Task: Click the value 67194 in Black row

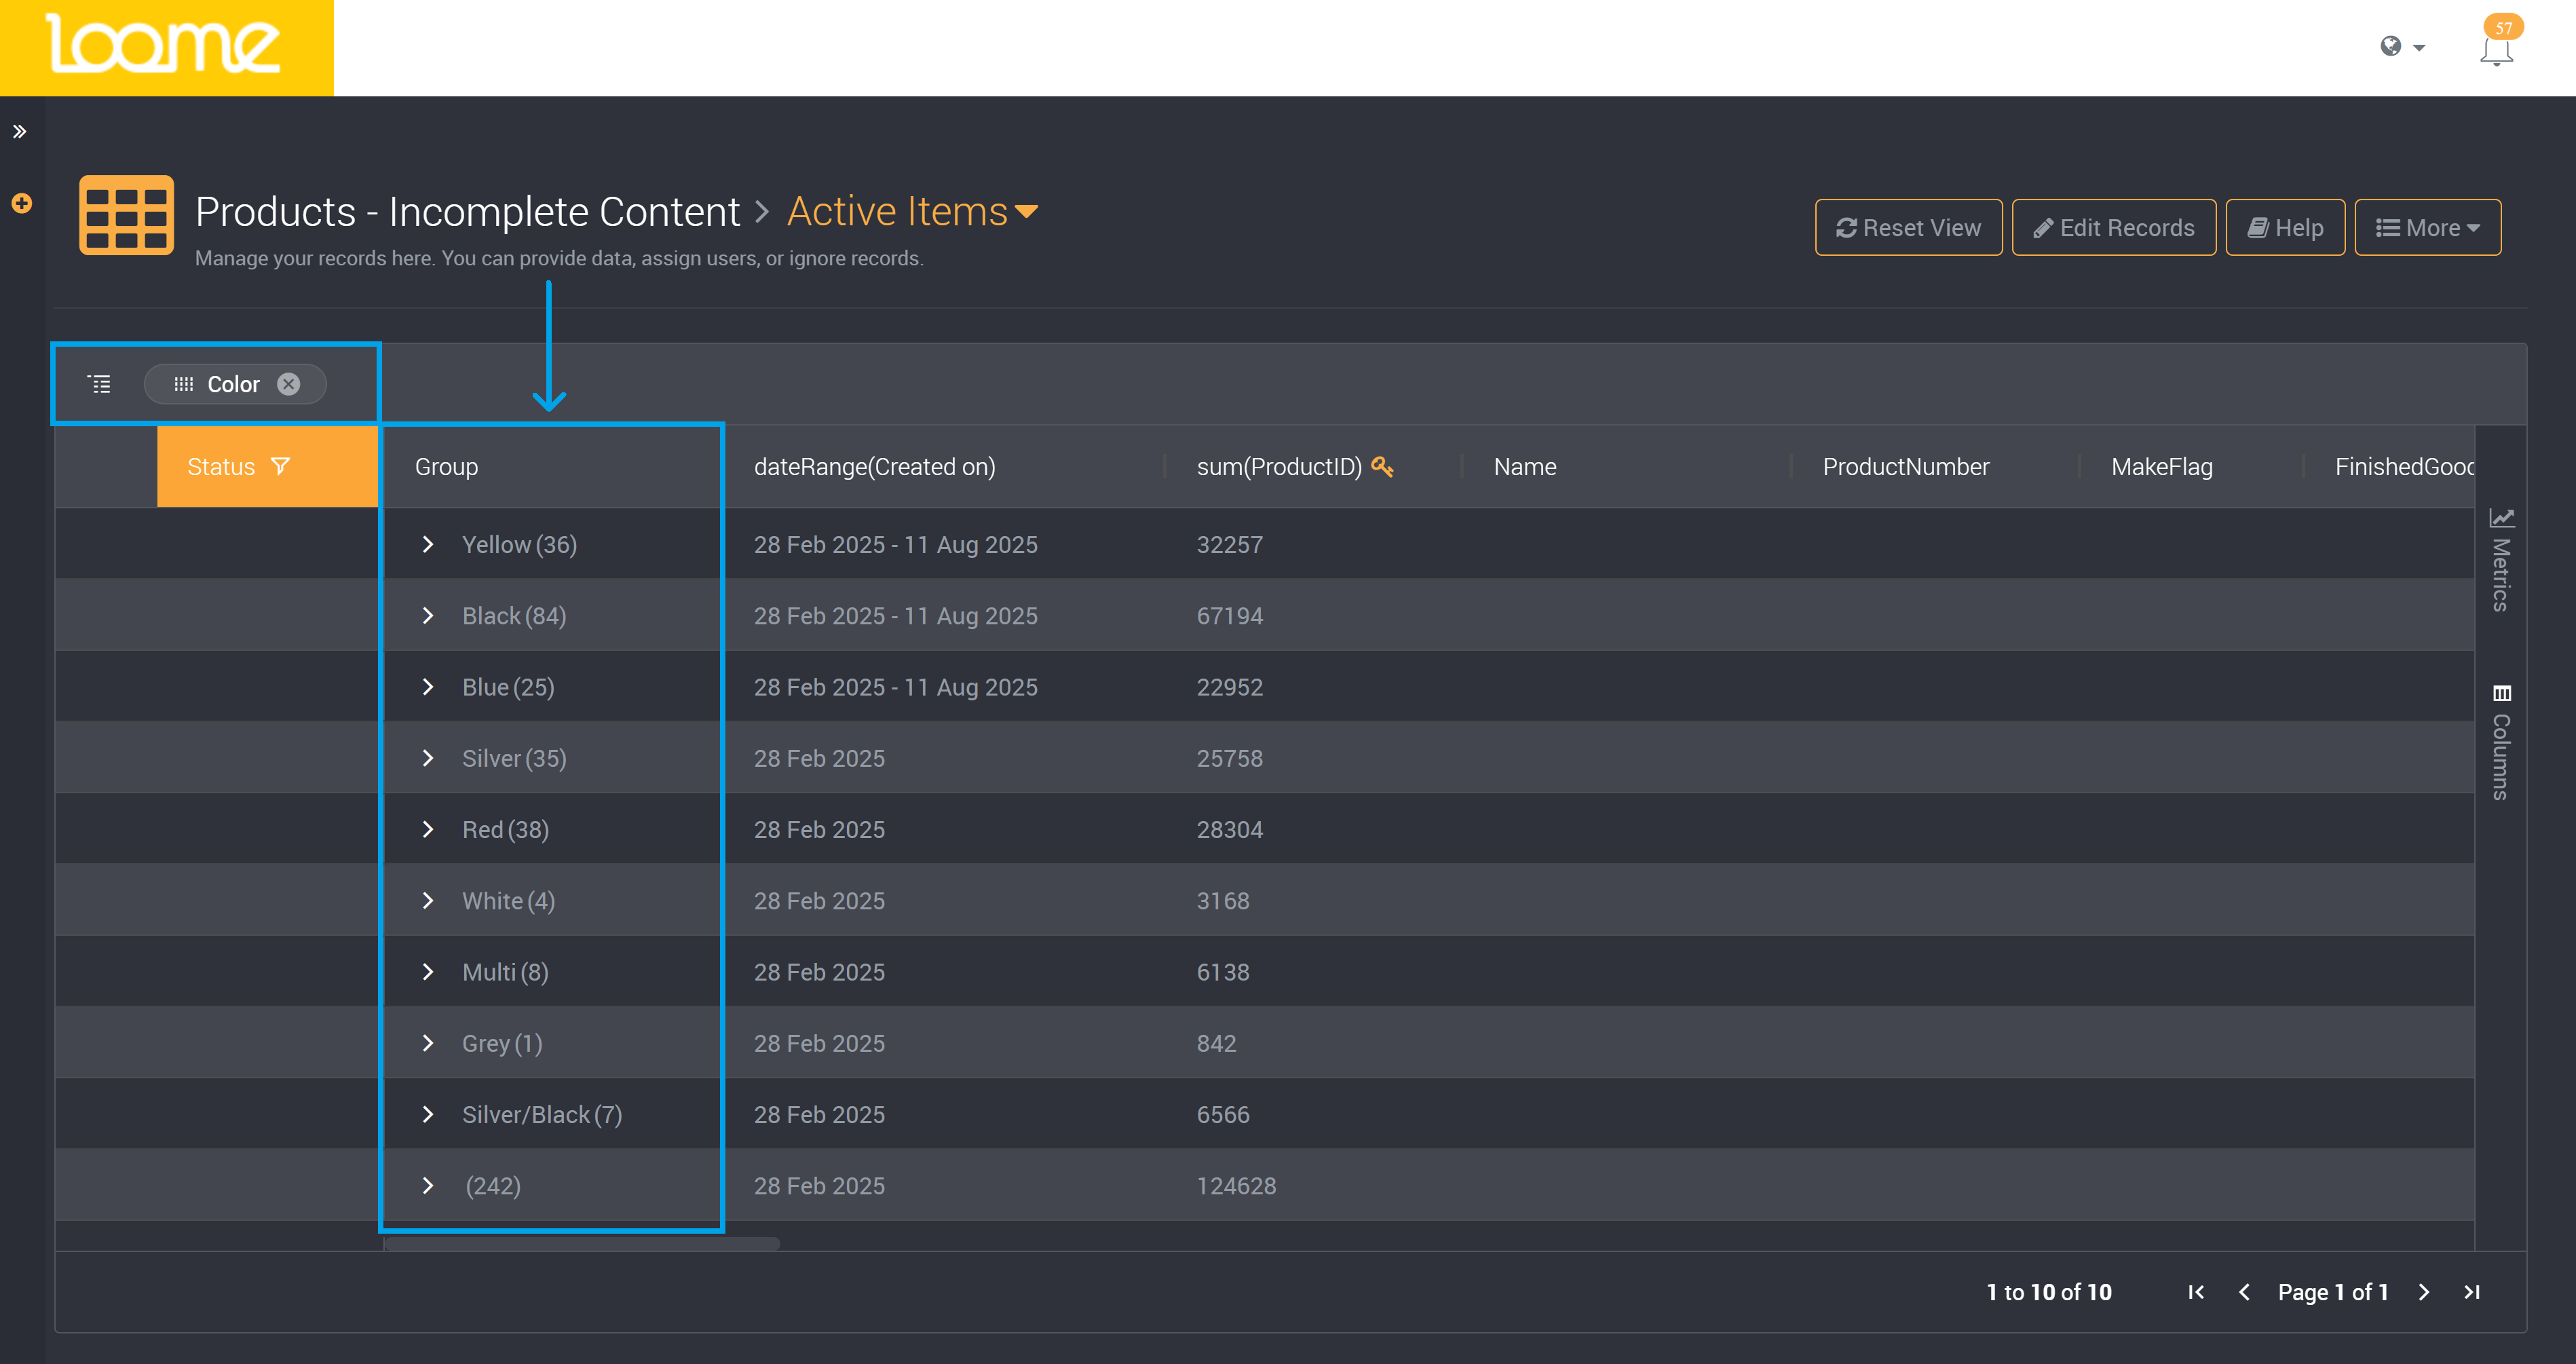Action: (1230, 615)
